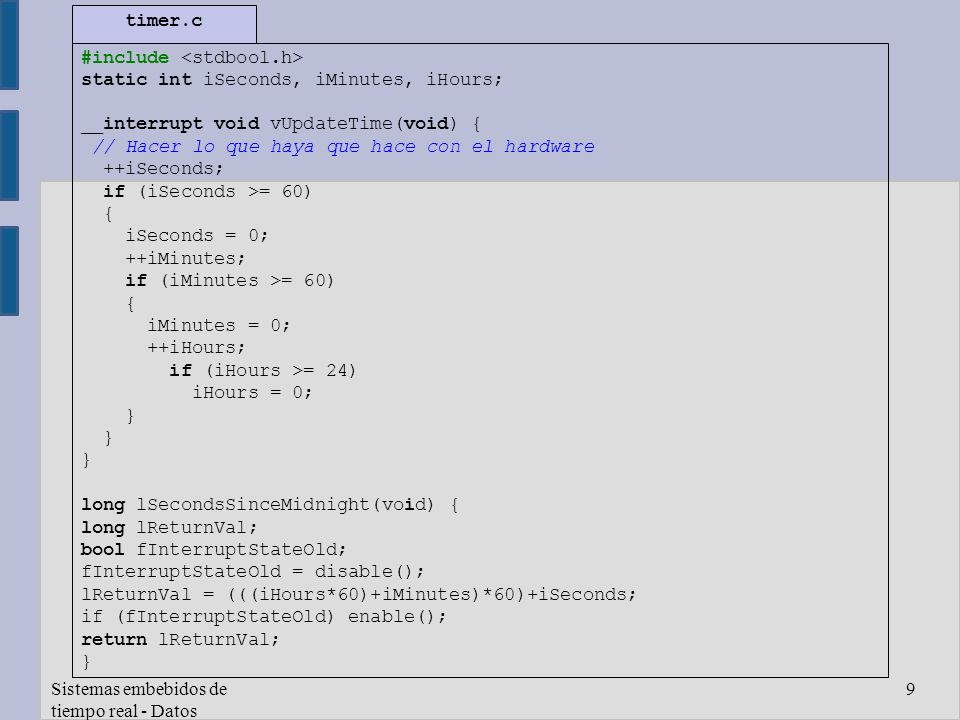Viewport: 960px width, 720px height.
Task: Click the 'if (iSeconds >= 60)' line
Action: pyautogui.click(x=208, y=192)
